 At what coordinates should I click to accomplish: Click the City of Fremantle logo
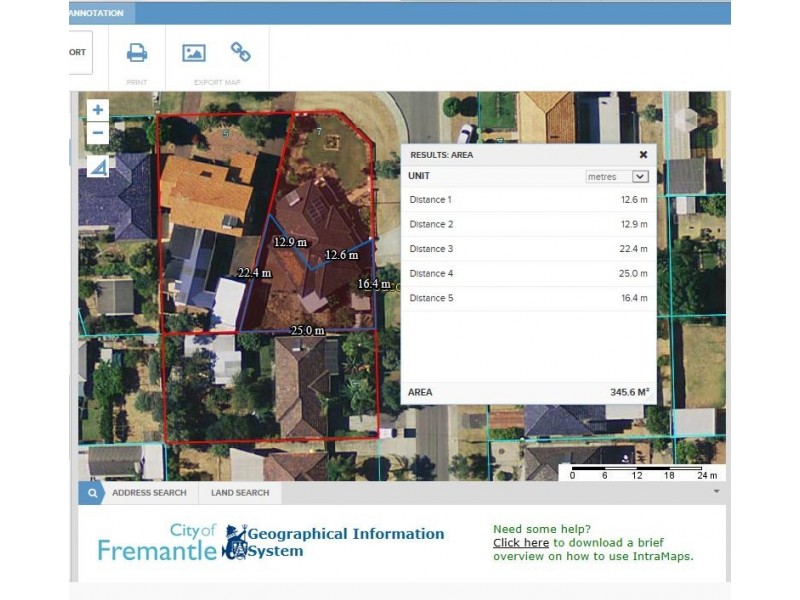[x=158, y=541]
